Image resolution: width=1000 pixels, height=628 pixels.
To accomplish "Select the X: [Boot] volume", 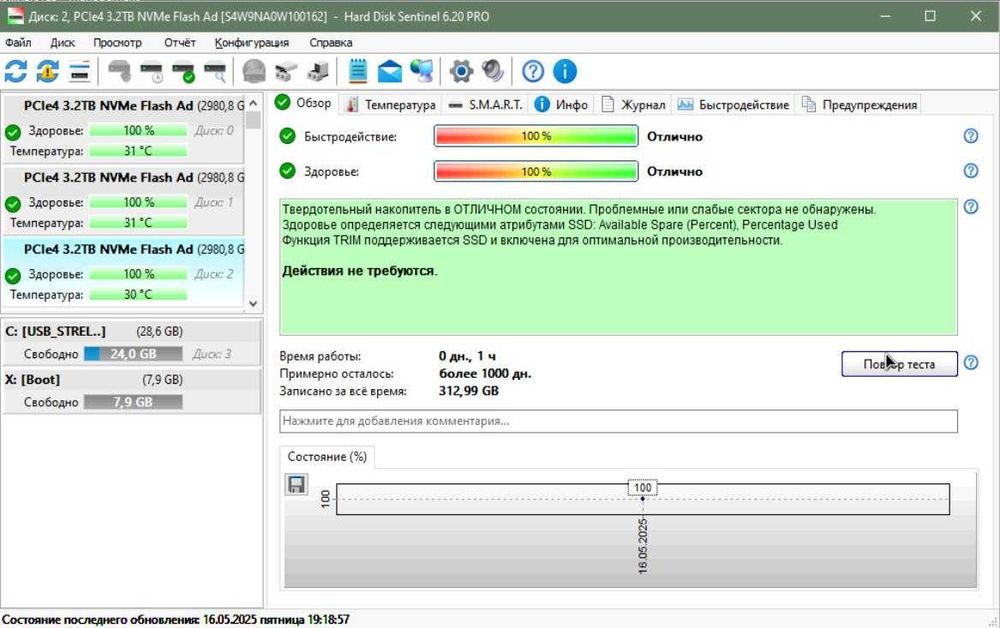I will 132,391.
